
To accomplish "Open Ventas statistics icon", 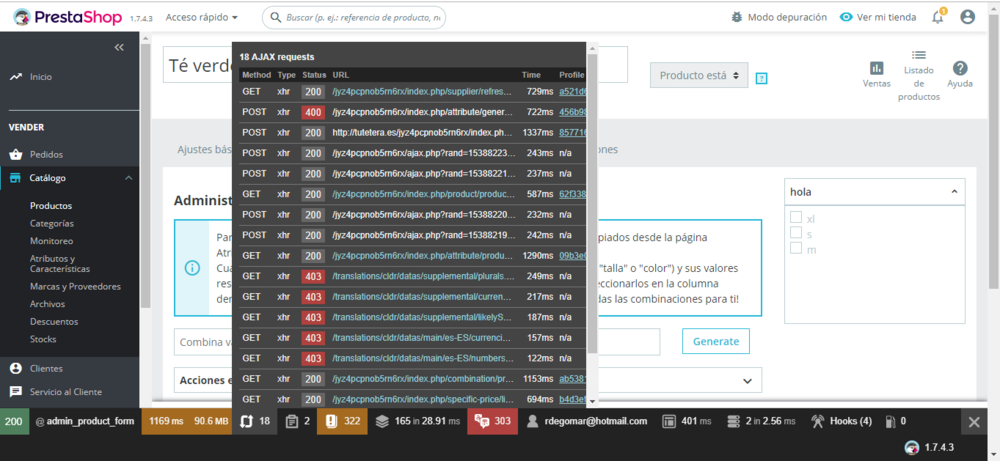I will [877, 68].
